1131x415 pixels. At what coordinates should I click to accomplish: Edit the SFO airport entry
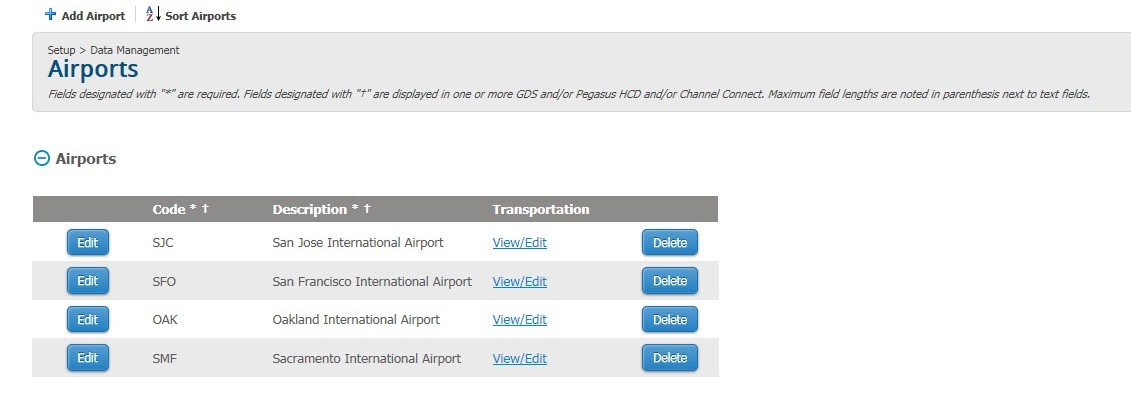(87, 281)
